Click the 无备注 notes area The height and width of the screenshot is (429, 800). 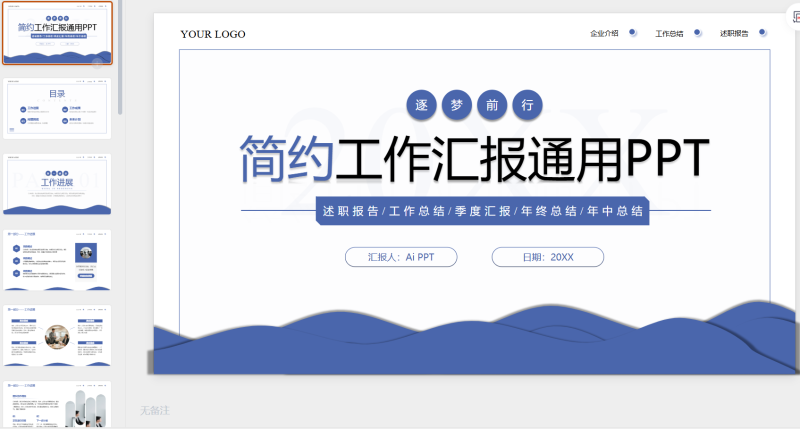155,410
